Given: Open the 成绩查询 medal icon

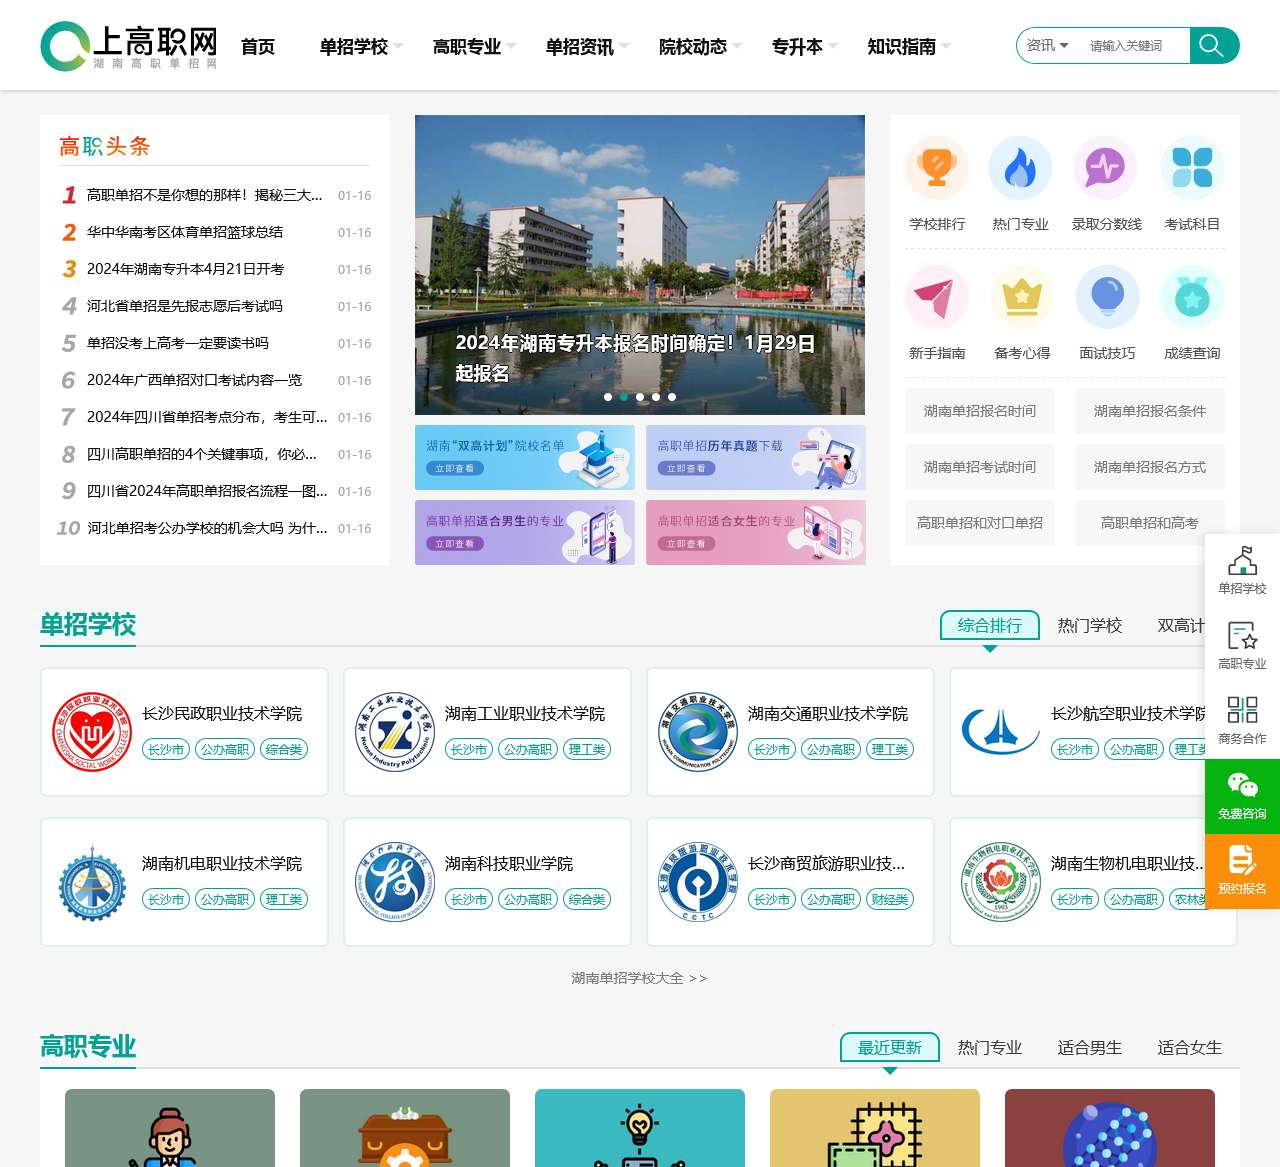Looking at the screenshot, I should tap(1192, 297).
